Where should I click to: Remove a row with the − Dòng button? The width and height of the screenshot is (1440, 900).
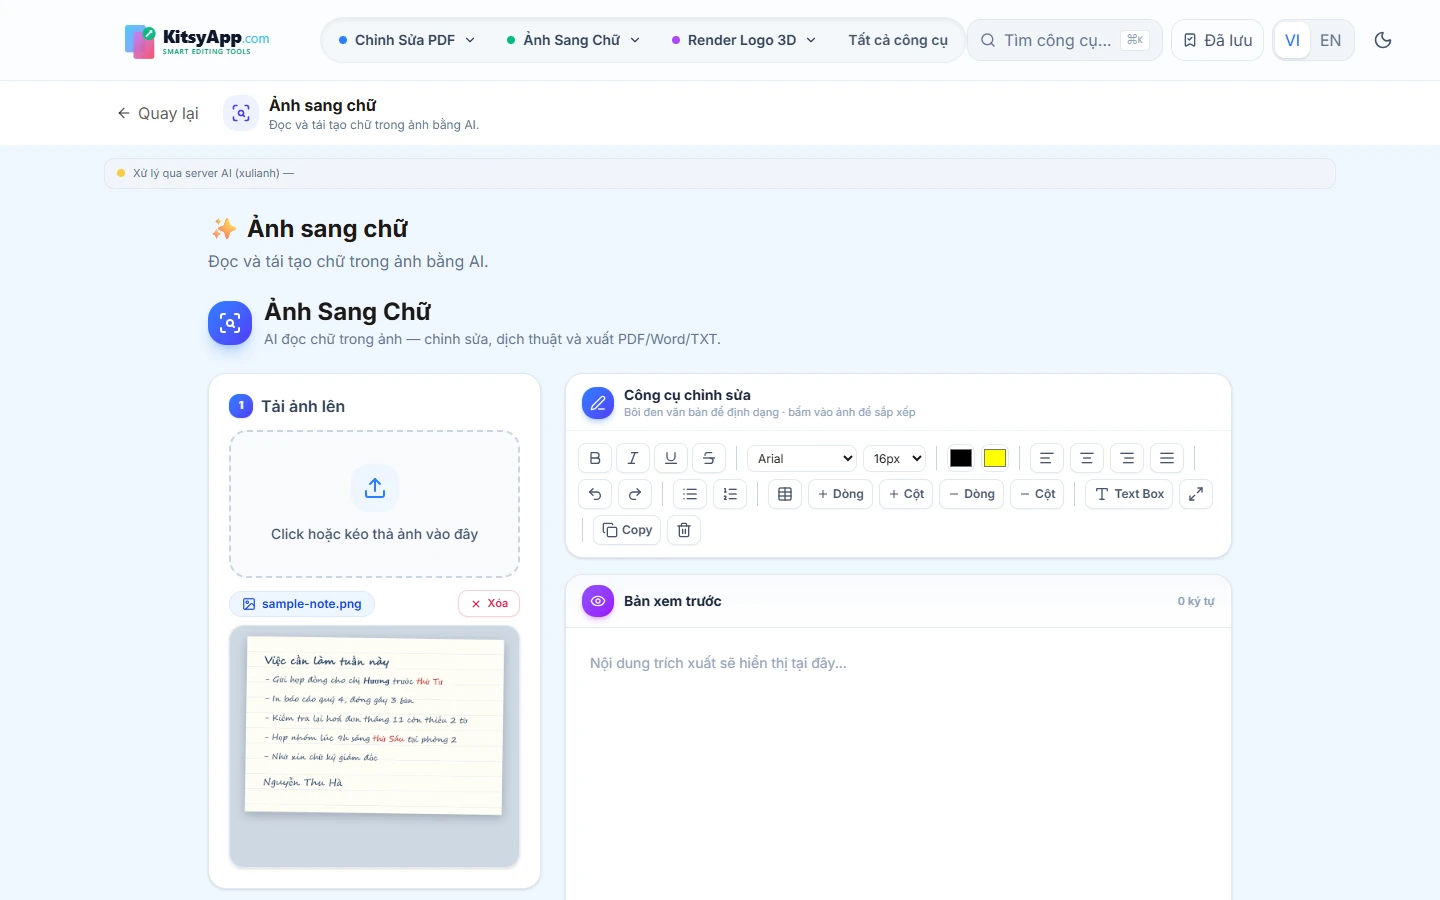(972, 494)
